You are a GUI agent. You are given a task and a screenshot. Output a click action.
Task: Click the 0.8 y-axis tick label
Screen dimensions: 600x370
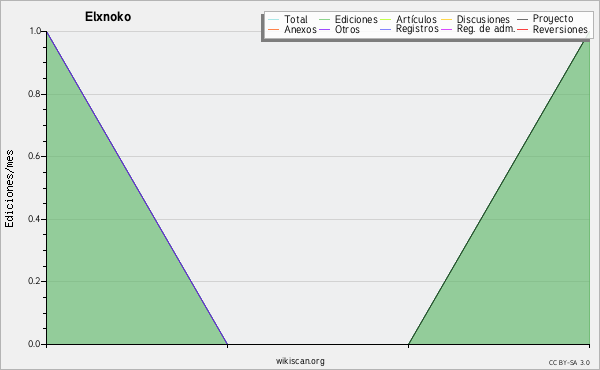tap(34, 94)
